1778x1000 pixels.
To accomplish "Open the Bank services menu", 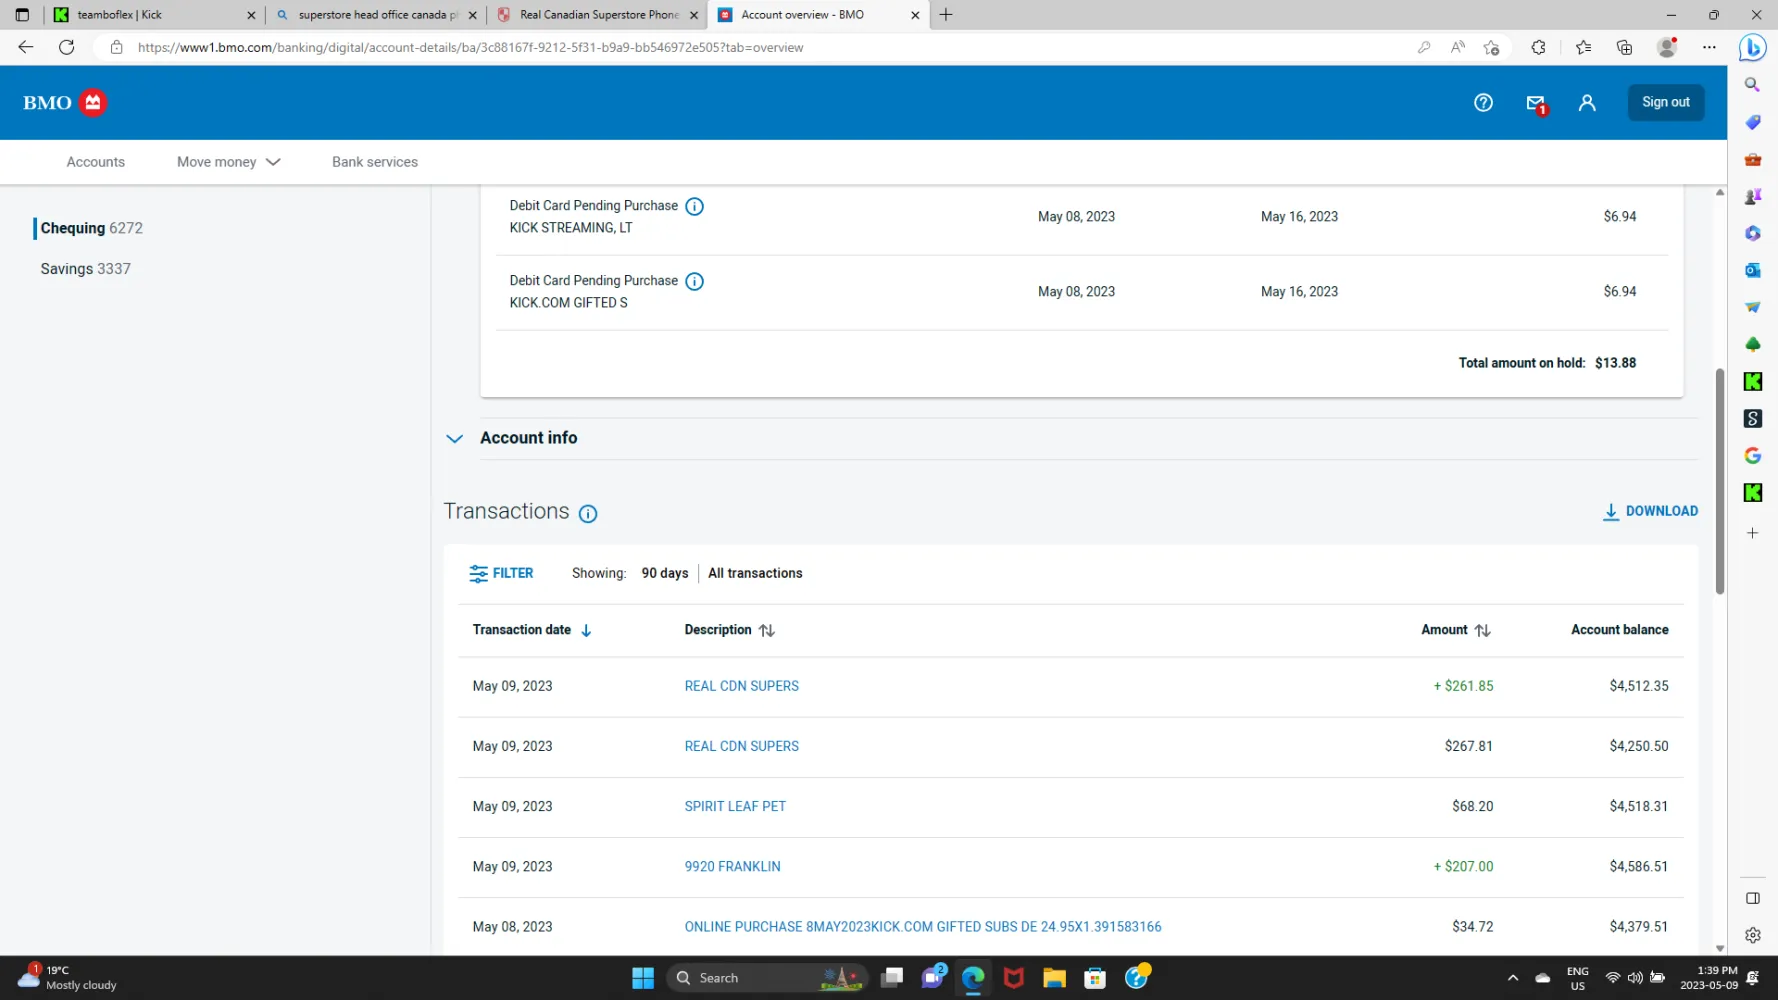I will click(x=375, y=162).
